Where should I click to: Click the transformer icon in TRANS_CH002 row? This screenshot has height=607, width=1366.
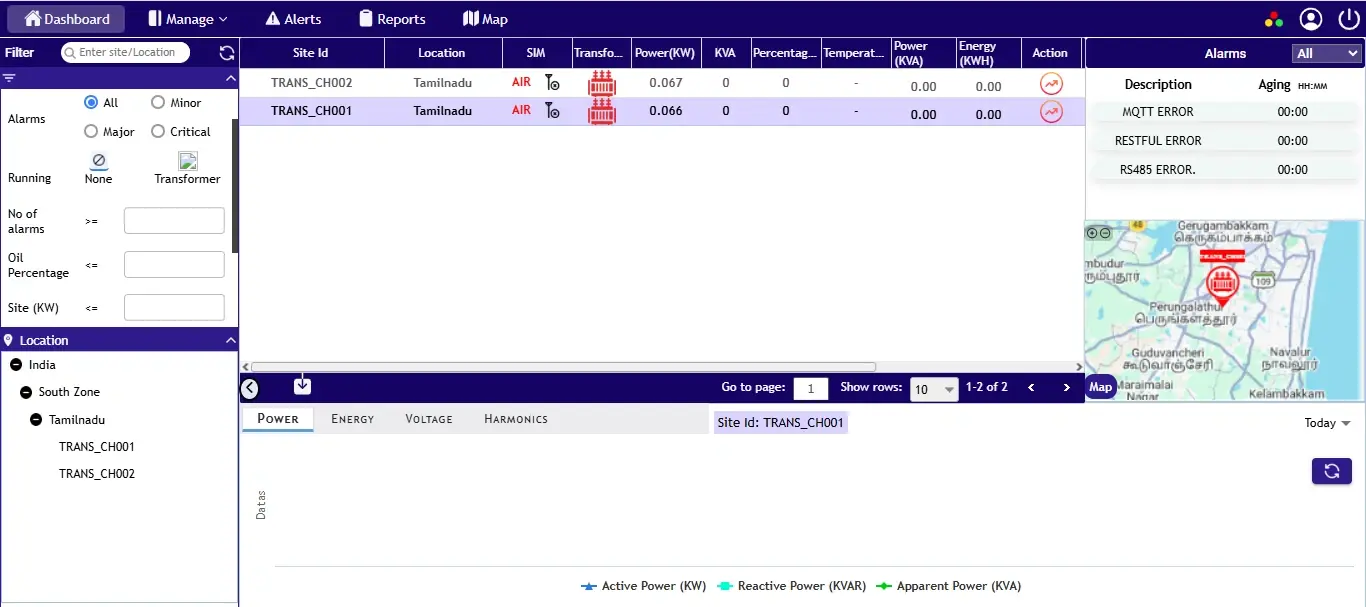(x=601, y=83)
